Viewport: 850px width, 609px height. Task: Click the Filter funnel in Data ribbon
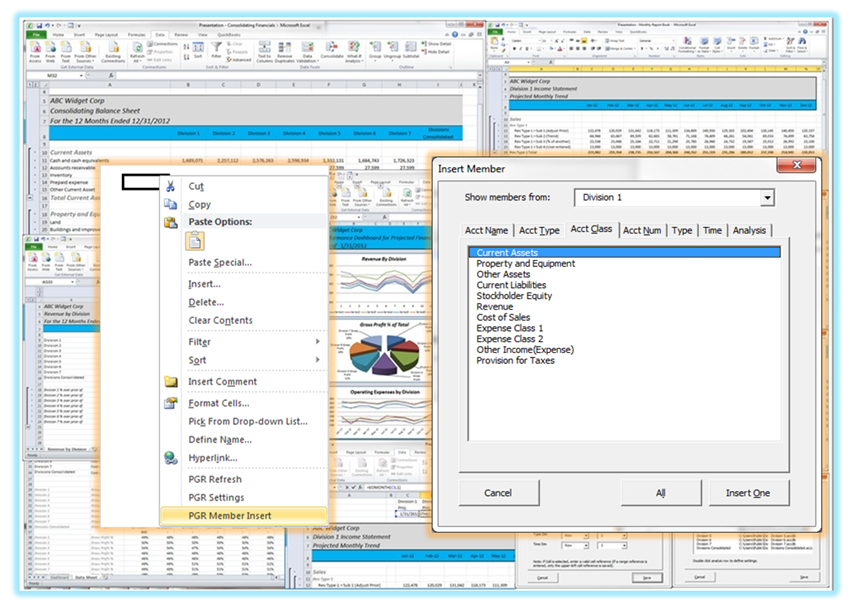(x=216, y=50)
